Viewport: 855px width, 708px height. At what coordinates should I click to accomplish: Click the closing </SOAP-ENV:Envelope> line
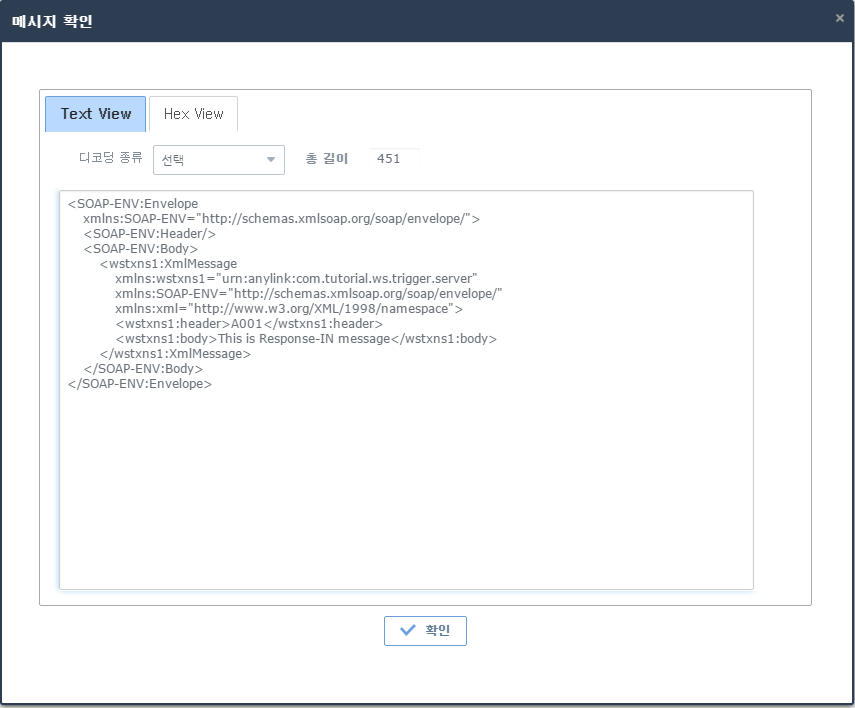[140, 384]
